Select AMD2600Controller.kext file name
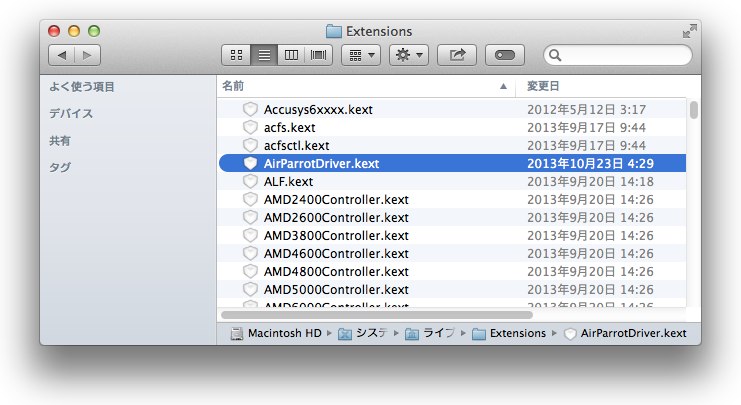This screenshot has height=405, width=741. (336, 217)
